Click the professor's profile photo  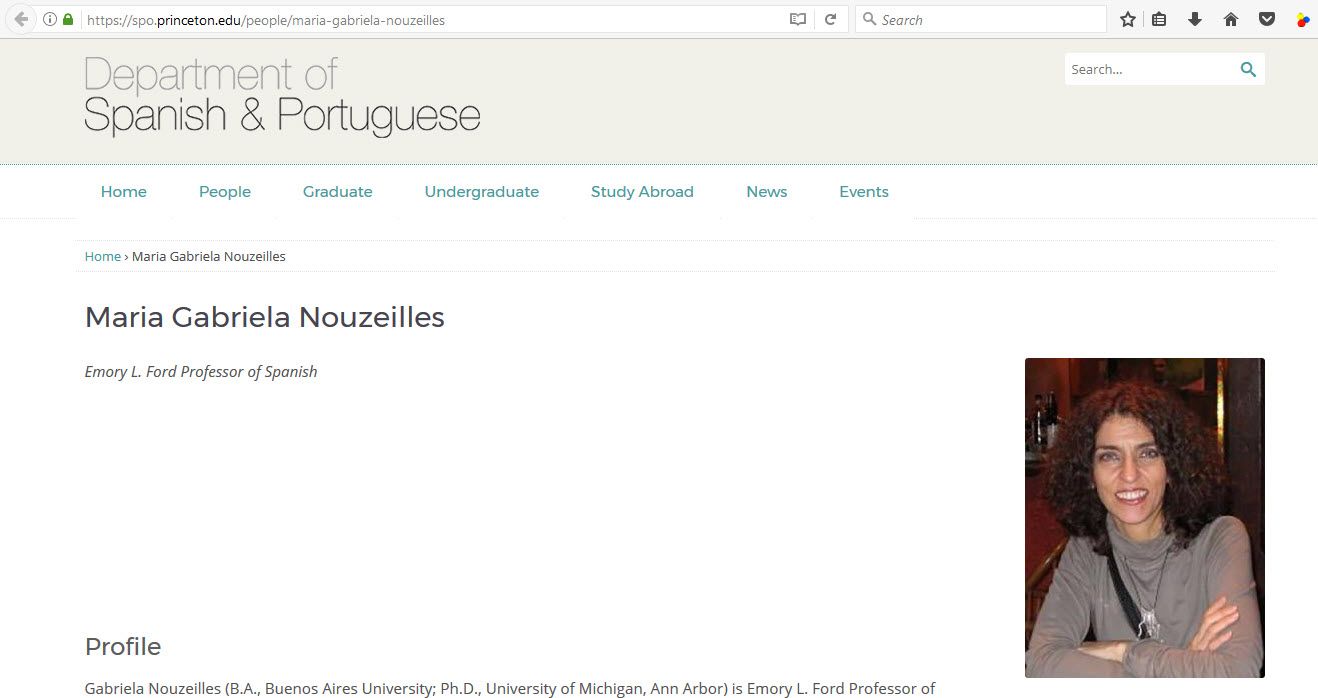coord(1144,517)
